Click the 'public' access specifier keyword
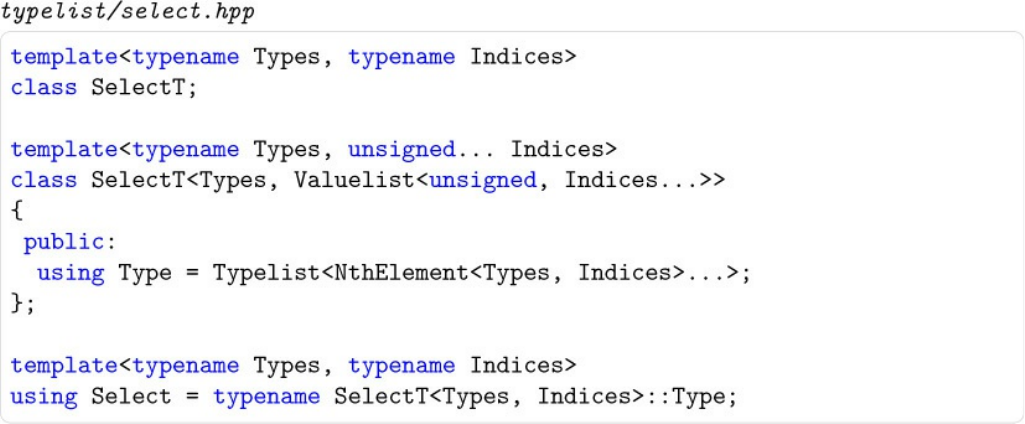 coord(62,242)
